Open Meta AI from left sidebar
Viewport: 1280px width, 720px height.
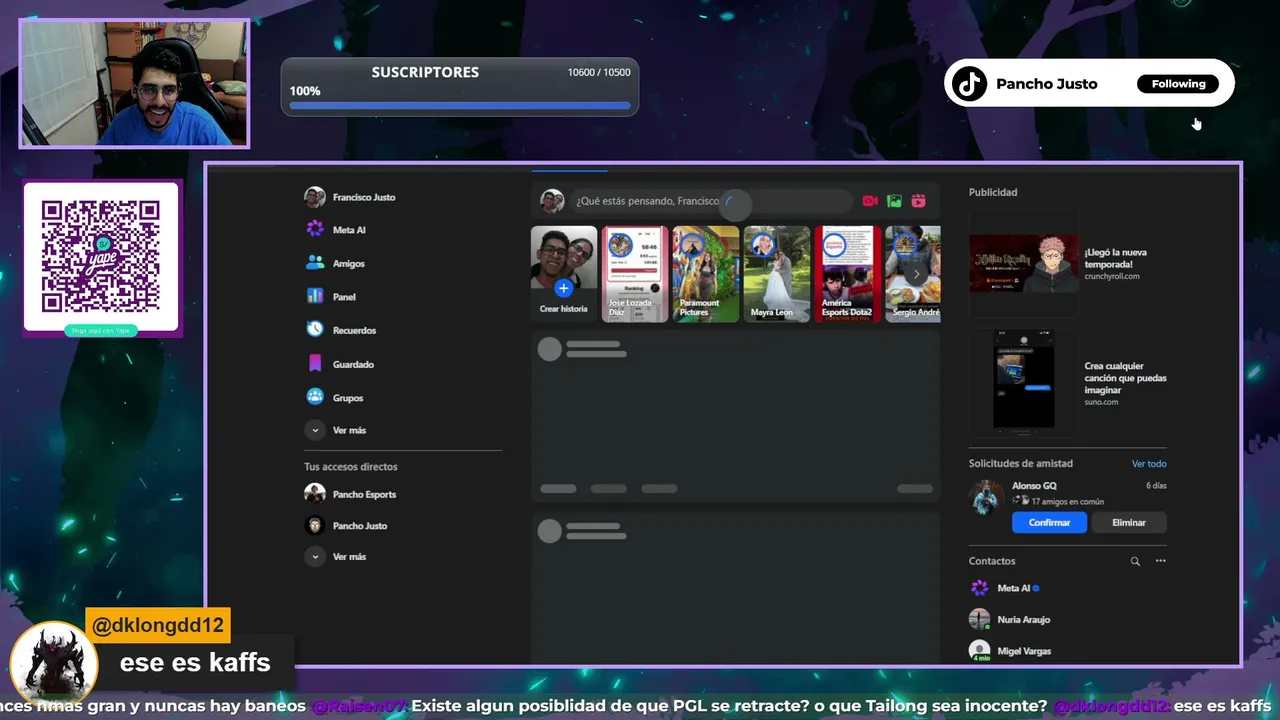(336, 230)
